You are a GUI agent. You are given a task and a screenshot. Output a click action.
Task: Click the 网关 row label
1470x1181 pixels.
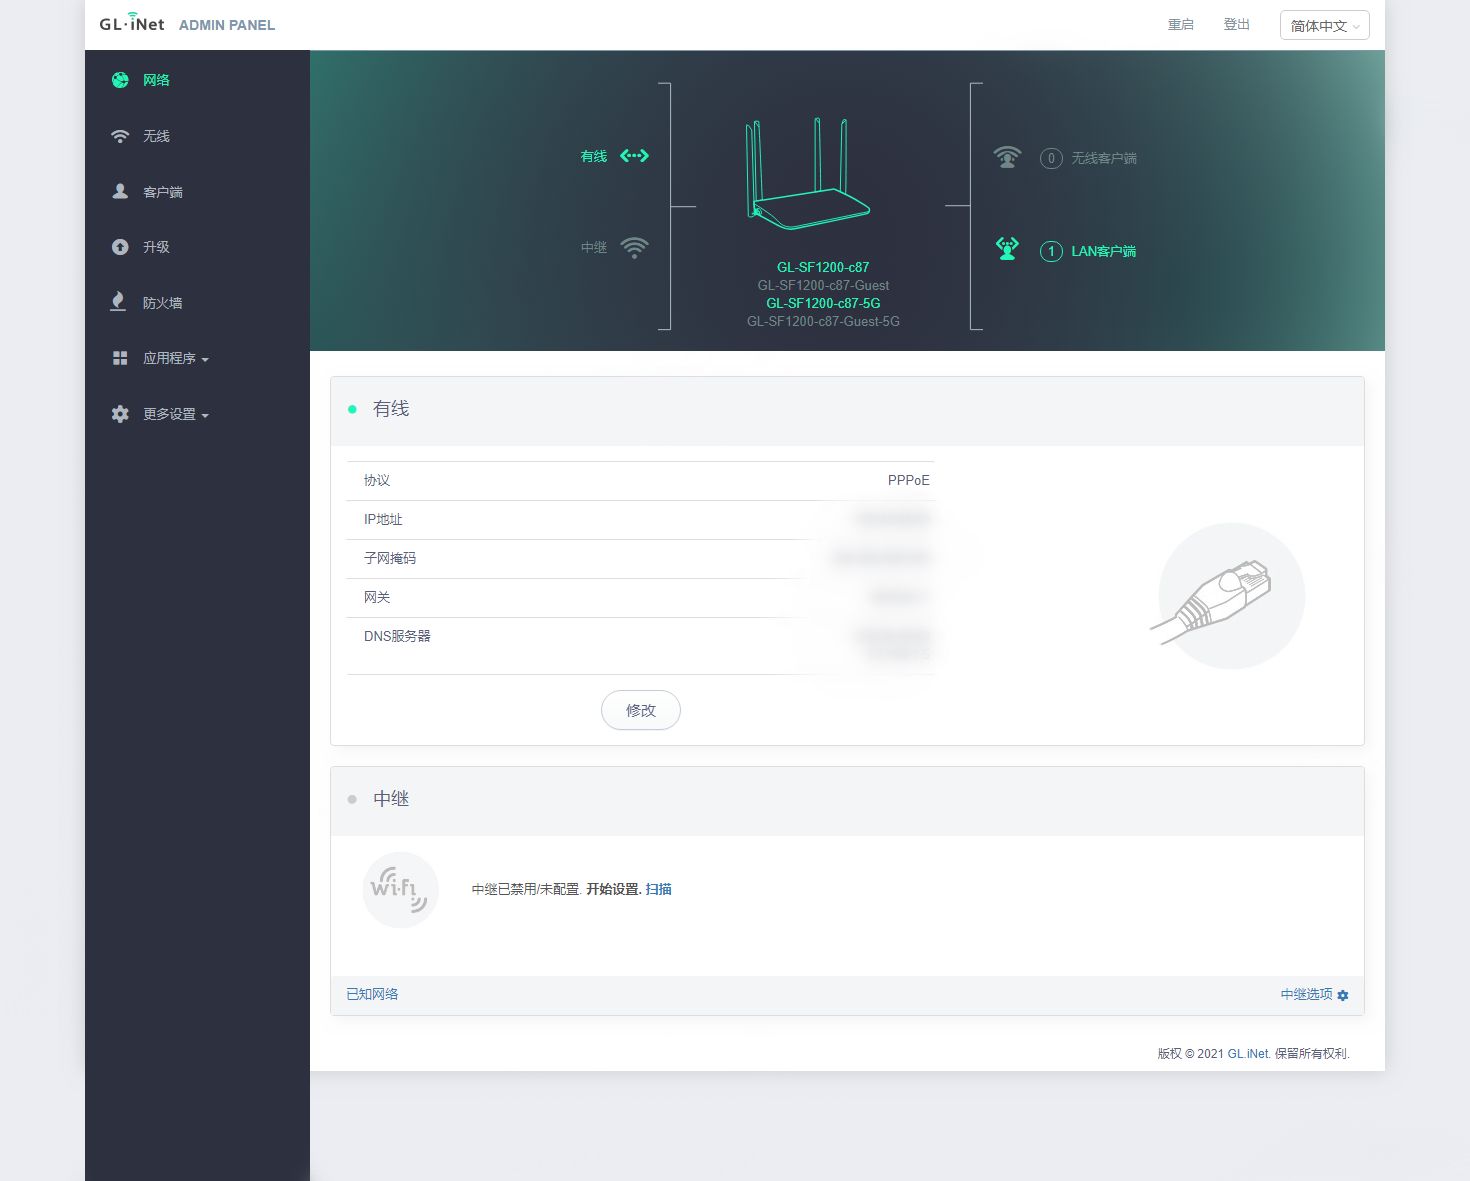click(377, 597)
